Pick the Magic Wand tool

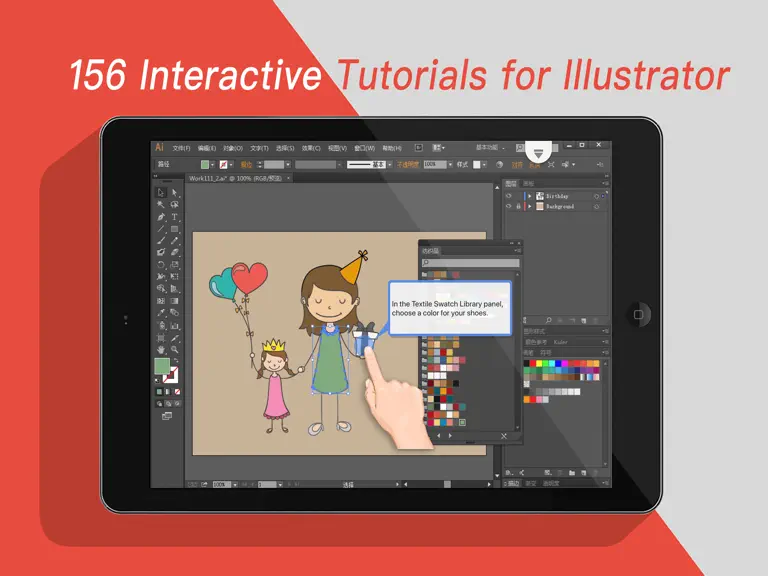pos(161,205)
